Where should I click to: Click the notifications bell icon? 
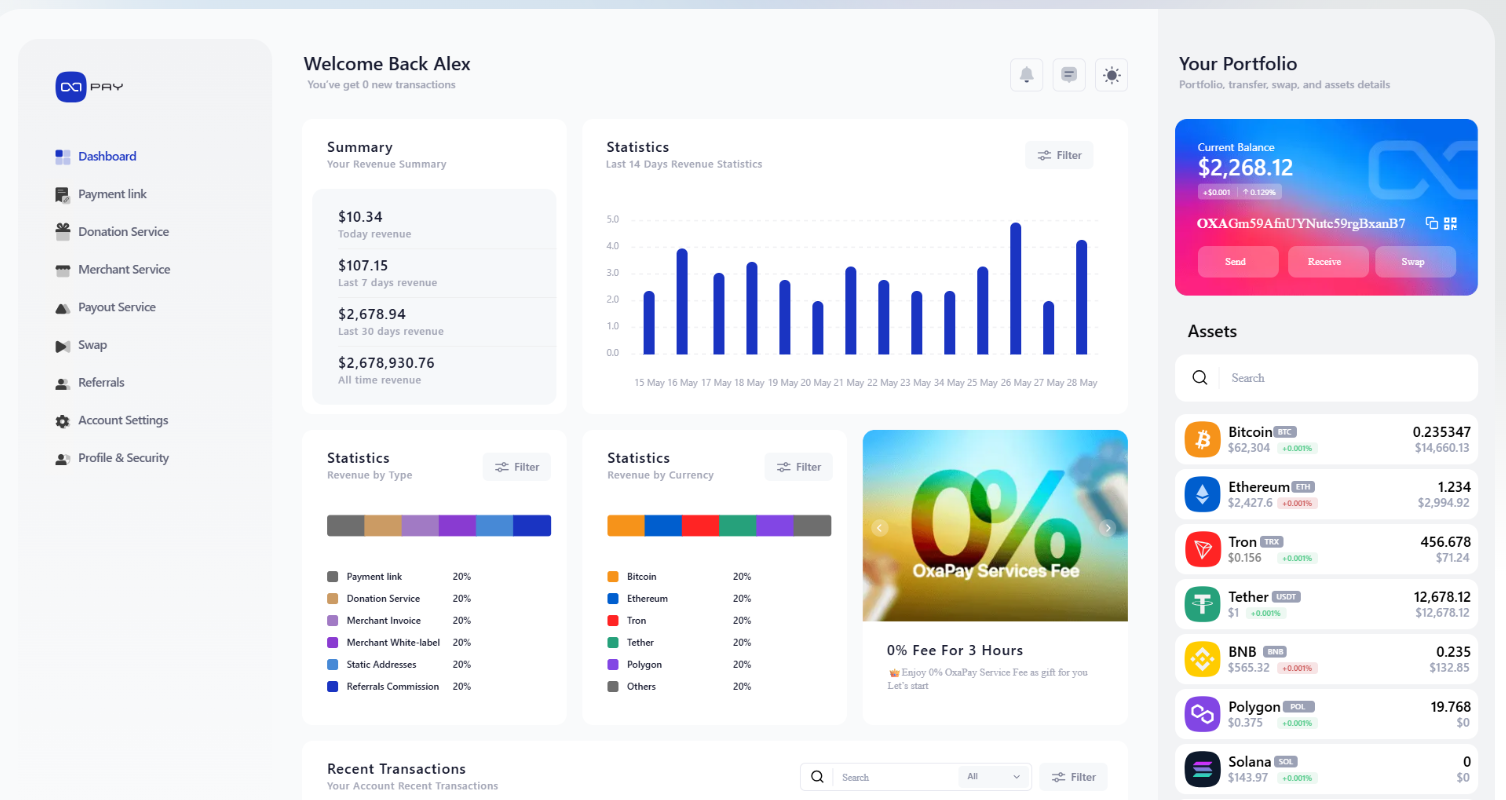pyautogui.click(x=1026, y=75)
